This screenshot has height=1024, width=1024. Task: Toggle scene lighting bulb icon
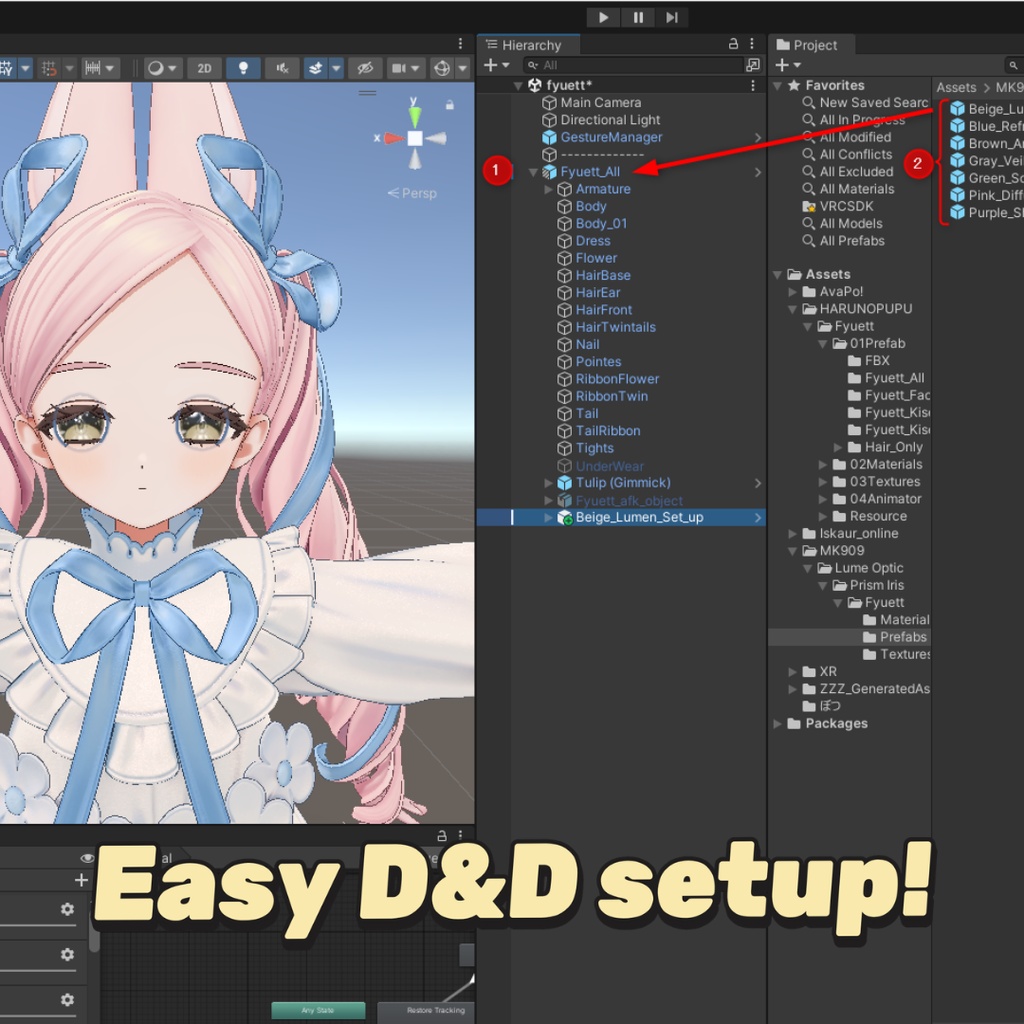[x=244, y=68]
